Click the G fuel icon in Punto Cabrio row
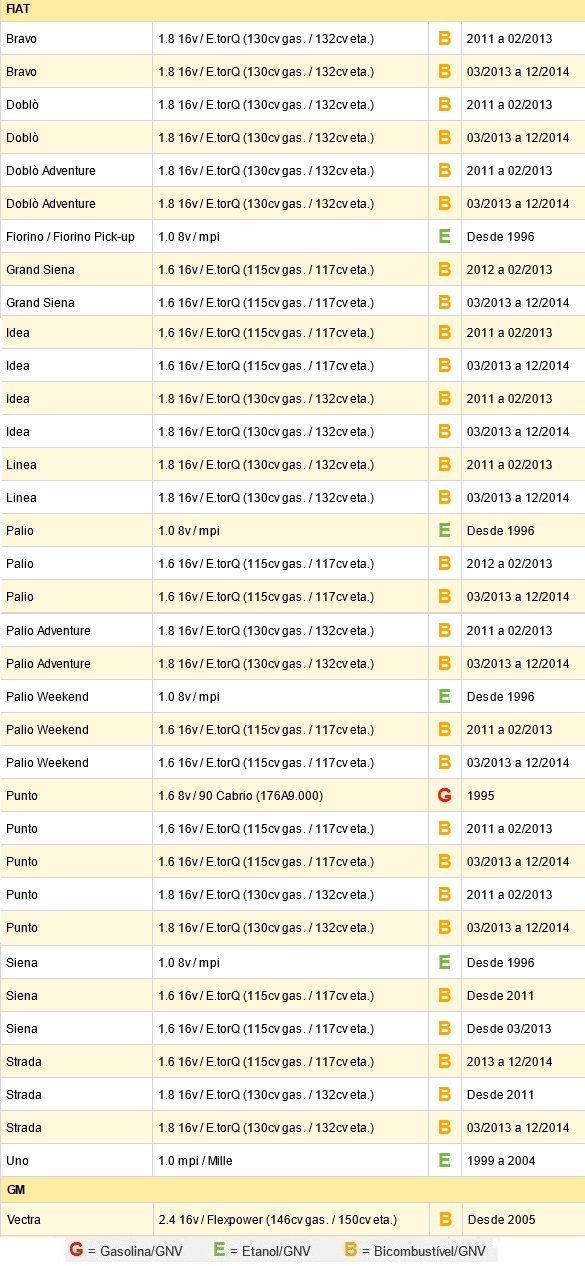Viewport: 585px width, 1266px height. [x=444, y=796]
